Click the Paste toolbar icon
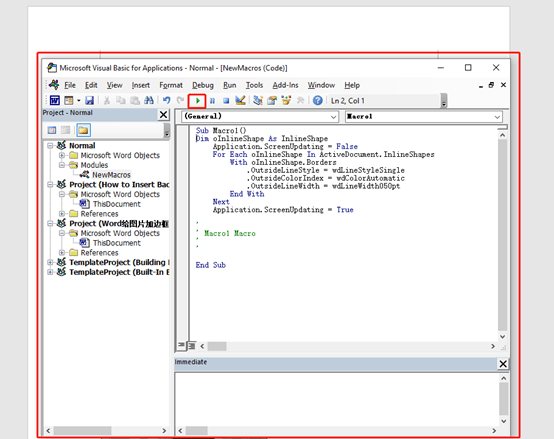Screen dimensions: 554x439 135,101
